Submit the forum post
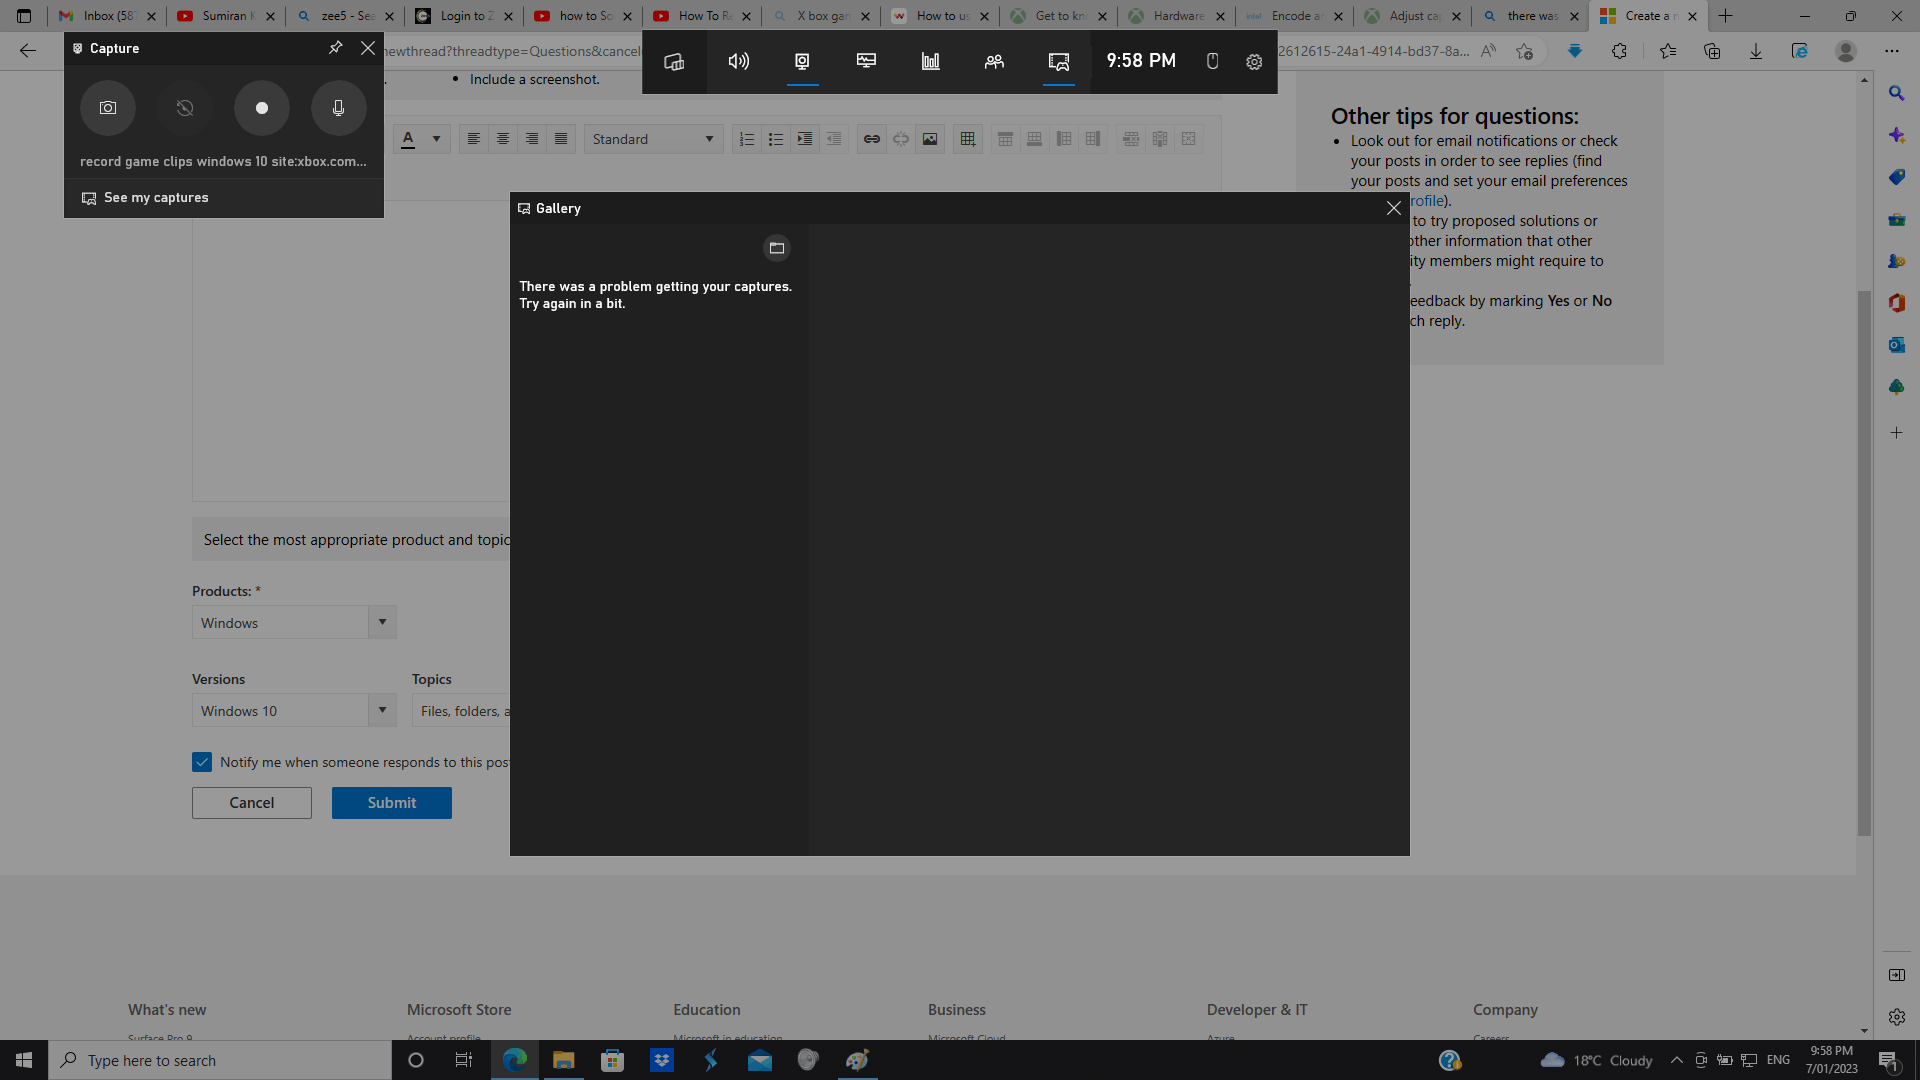Viewport: 1920px width, 1080px height. (x=391, y=802)
